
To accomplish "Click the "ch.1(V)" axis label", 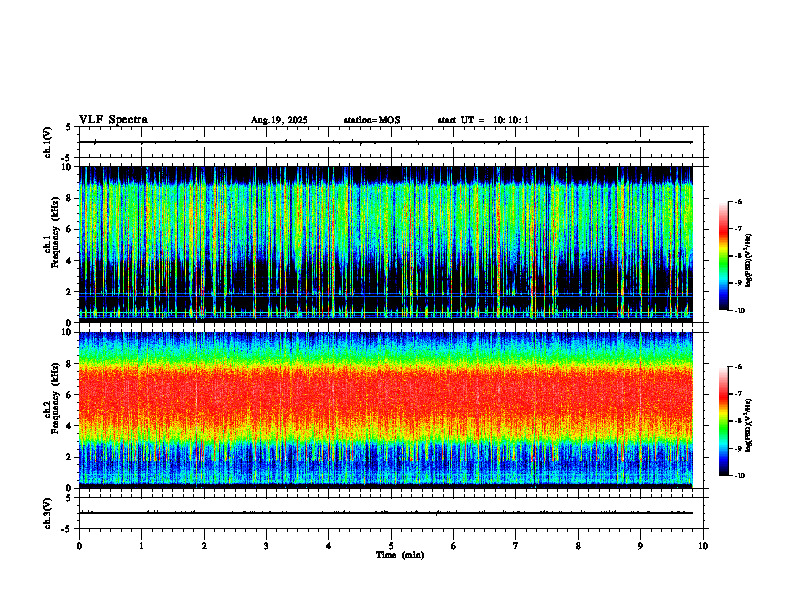I will [48, 142].
